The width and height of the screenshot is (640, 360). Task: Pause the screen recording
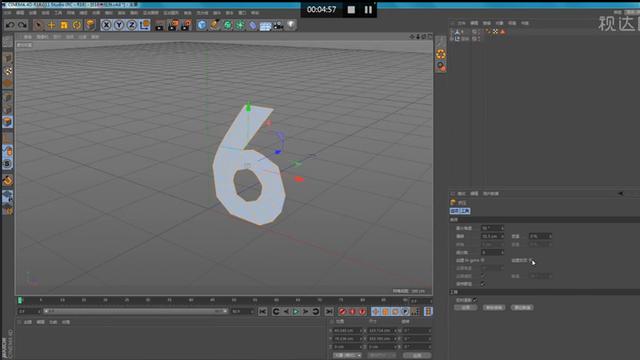point(368,9)
